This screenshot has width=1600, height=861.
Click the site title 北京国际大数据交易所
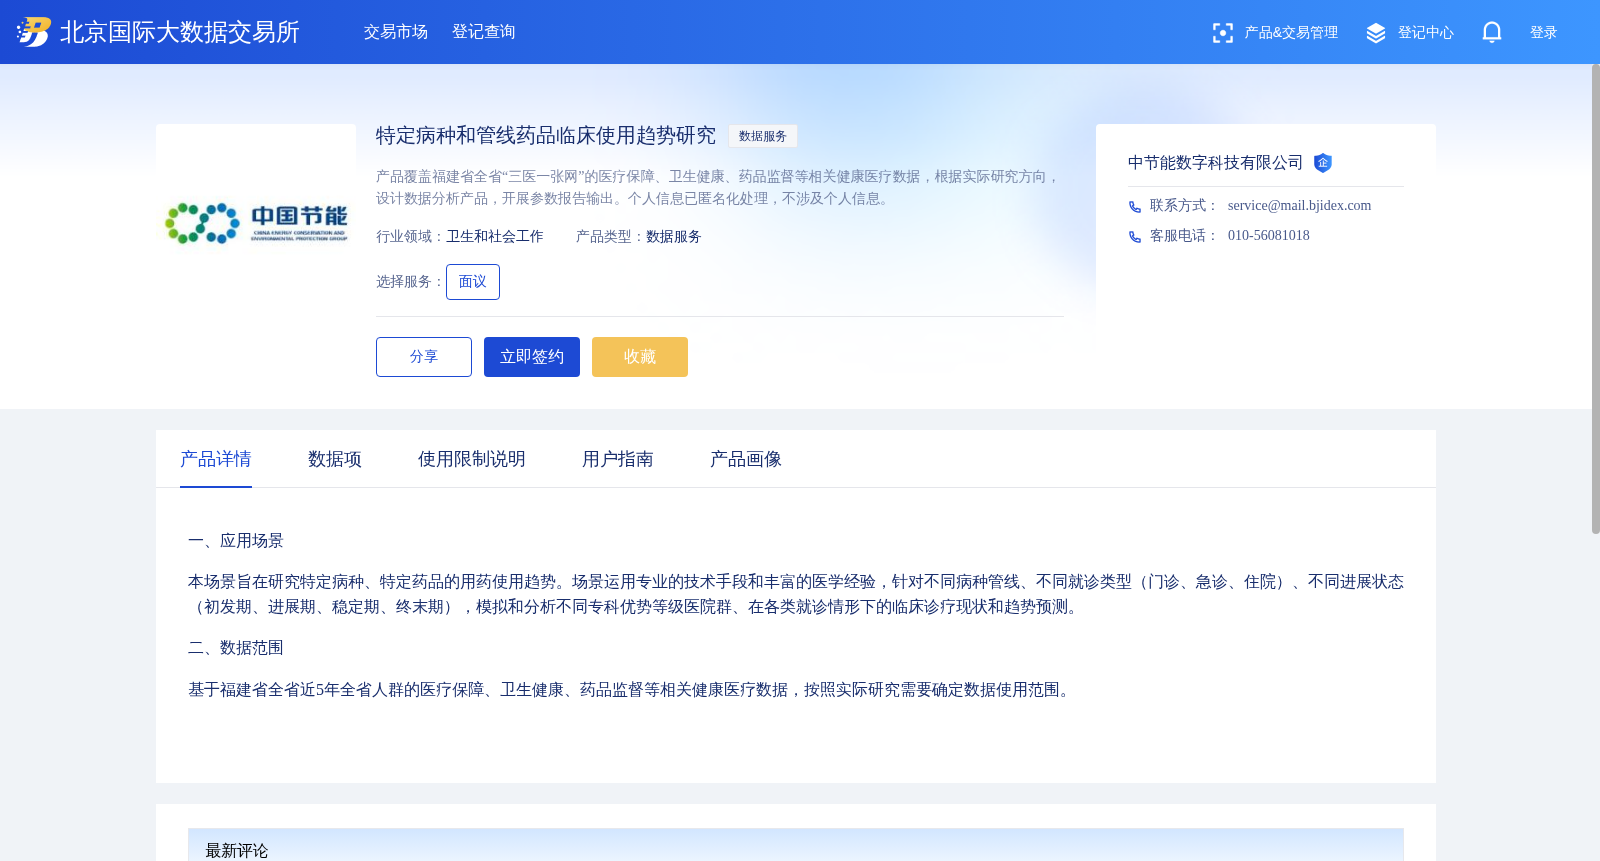pos(180,32)
